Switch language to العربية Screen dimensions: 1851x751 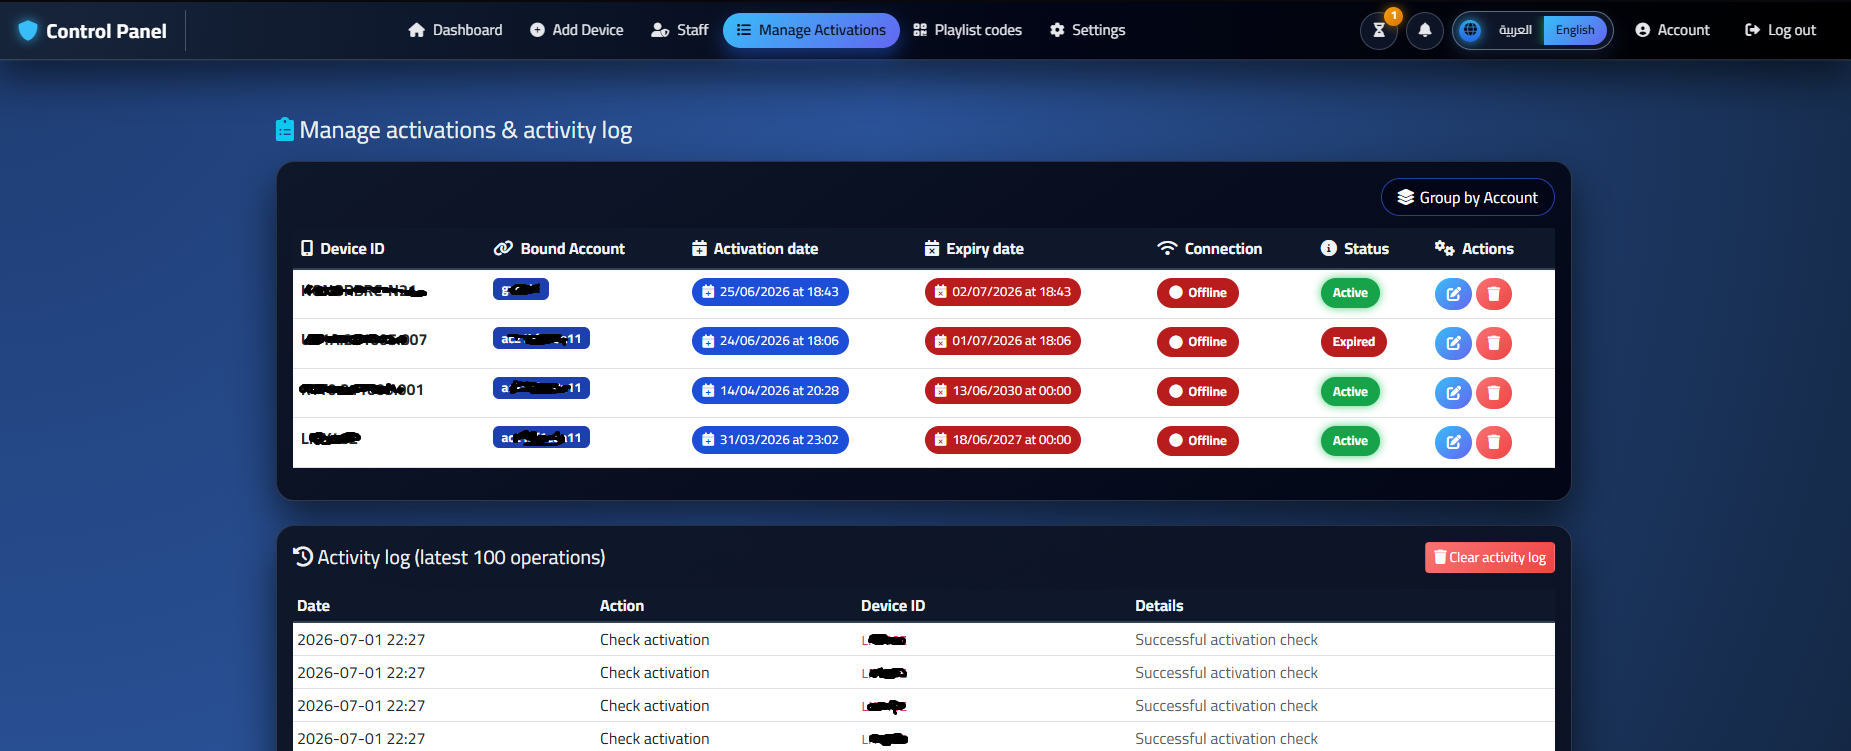[x=1515, y=30]
